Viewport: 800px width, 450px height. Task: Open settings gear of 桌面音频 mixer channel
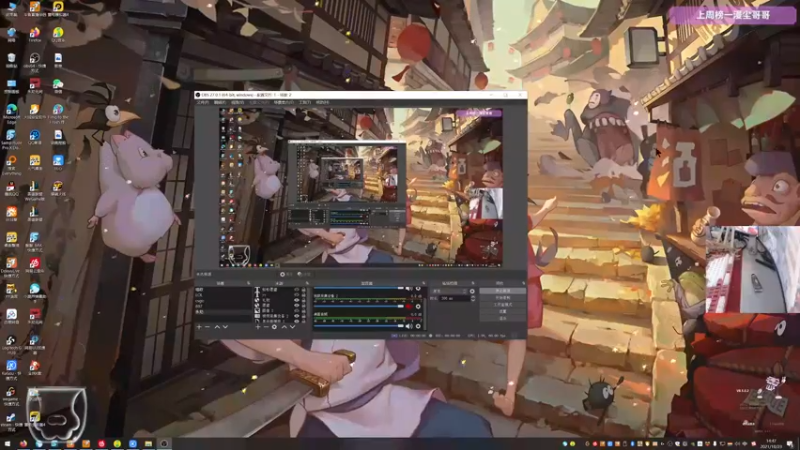pyautogui.click(x=418, y=326)
